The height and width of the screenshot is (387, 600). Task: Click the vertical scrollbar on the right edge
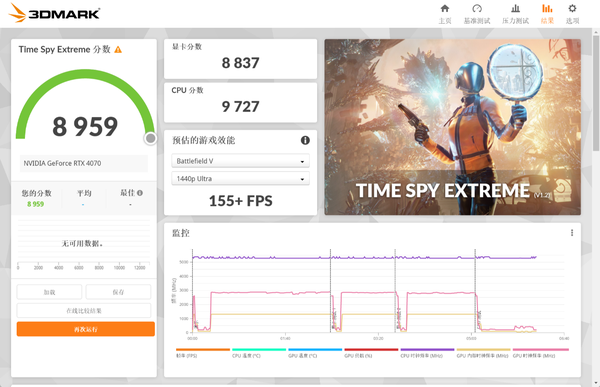point(596,92)
